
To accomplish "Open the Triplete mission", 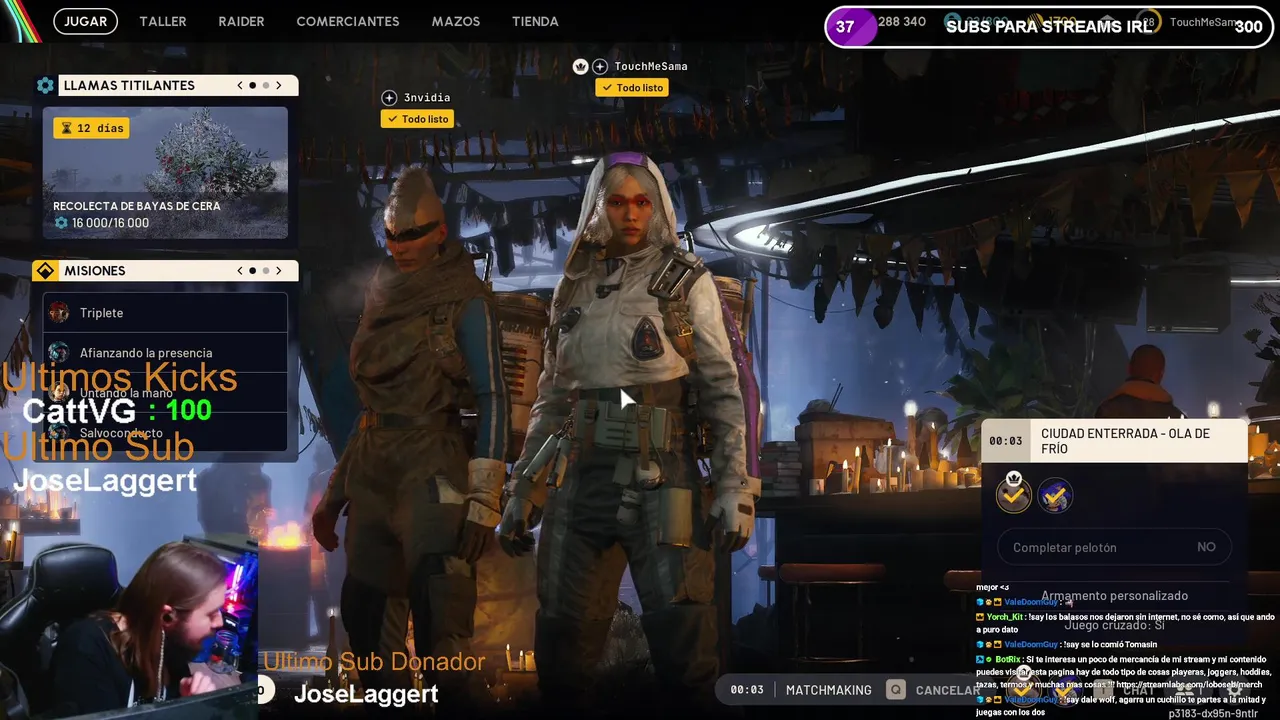I will tap(165, 313).
